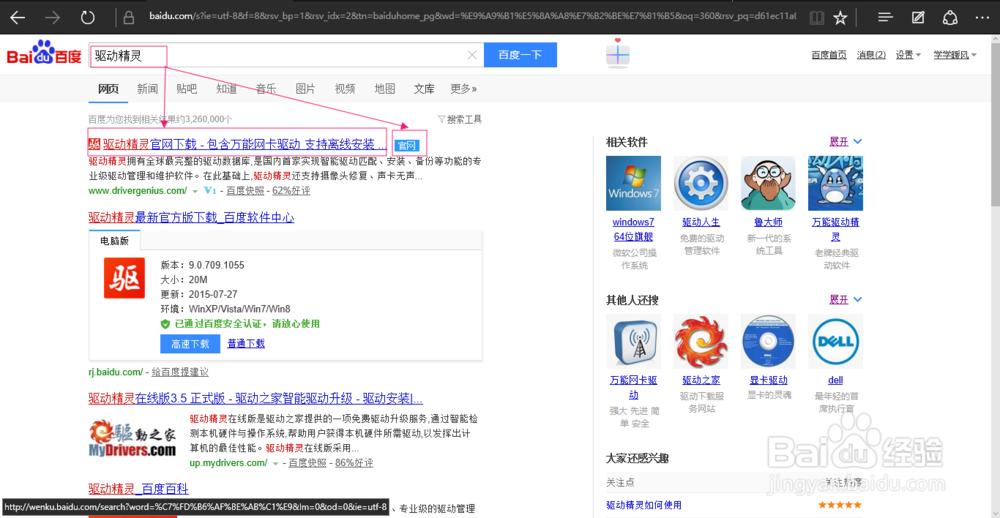Screen dimensions: 1000x518
Task: Click the 官网 official site badge
Action: coord(406,146)
